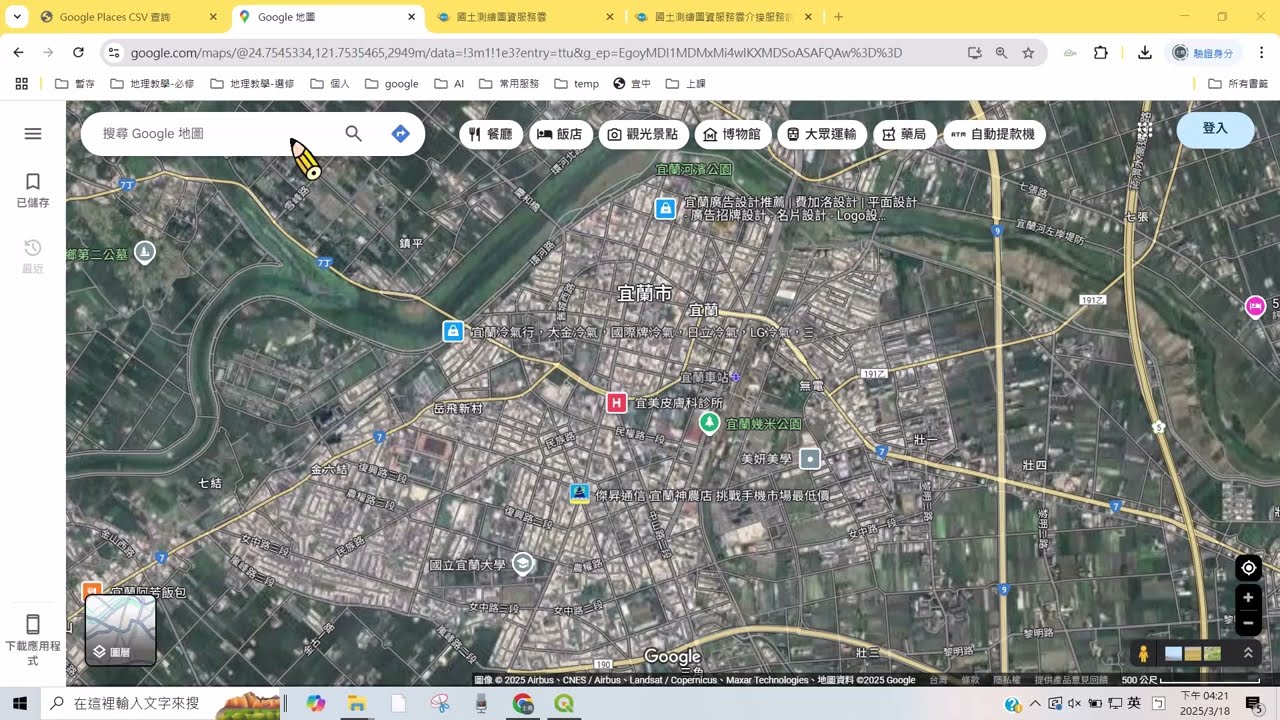Select the Street View pegman icon

(x=1143, y=654)
